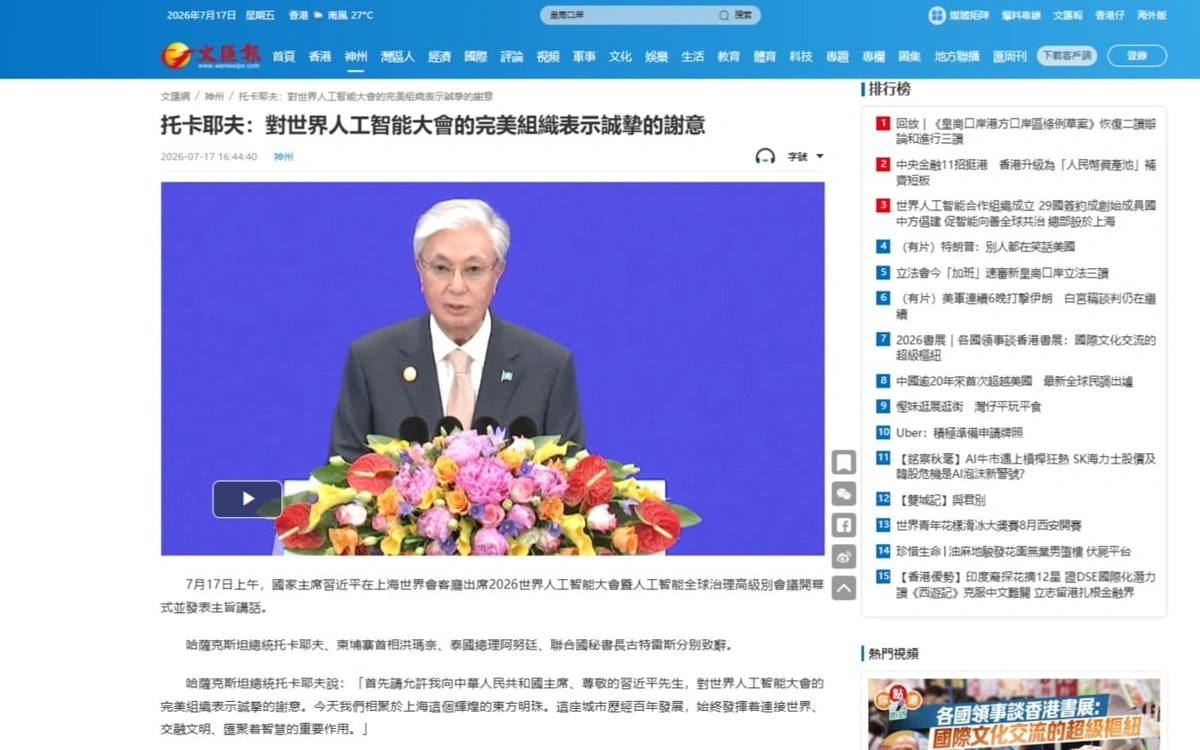1200x750 pixels.
Task: Click the search magnifier icon
Action: tap(724, 15)
